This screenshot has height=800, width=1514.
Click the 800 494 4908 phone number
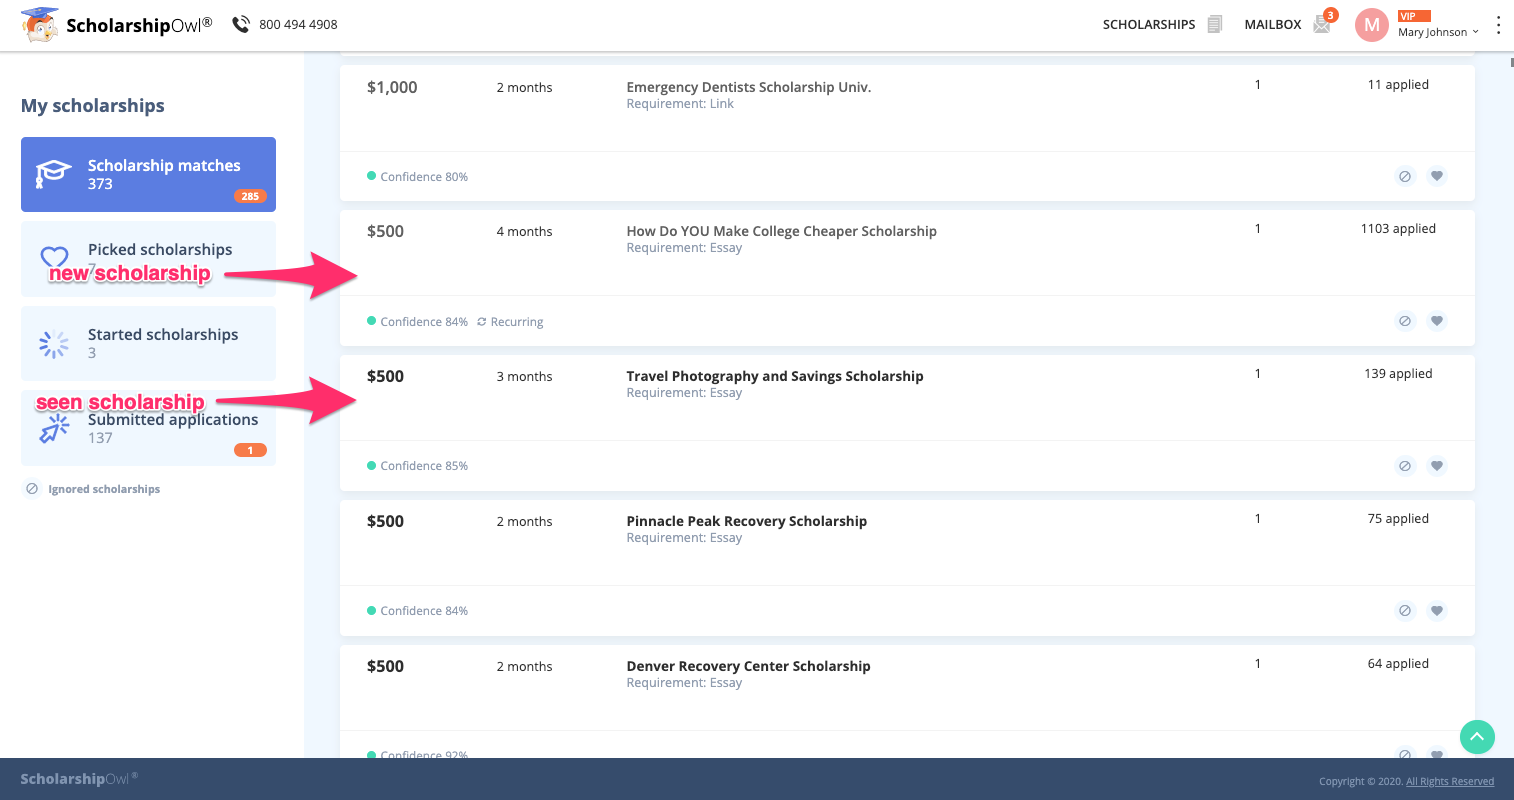click(298, 25)
